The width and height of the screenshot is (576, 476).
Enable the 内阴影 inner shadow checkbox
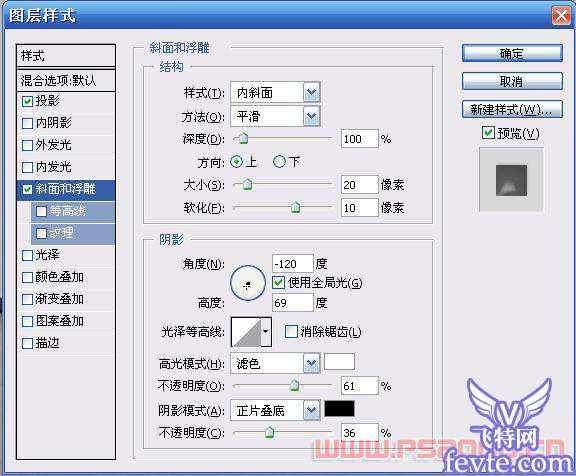pyautogui.click(x=28, y=123)
